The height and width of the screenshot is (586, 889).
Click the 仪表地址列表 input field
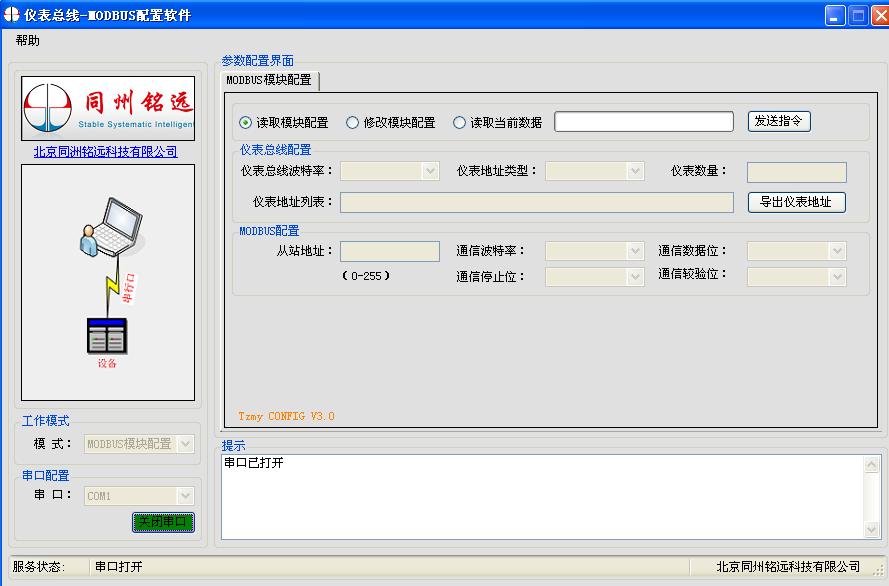(537, 202)
